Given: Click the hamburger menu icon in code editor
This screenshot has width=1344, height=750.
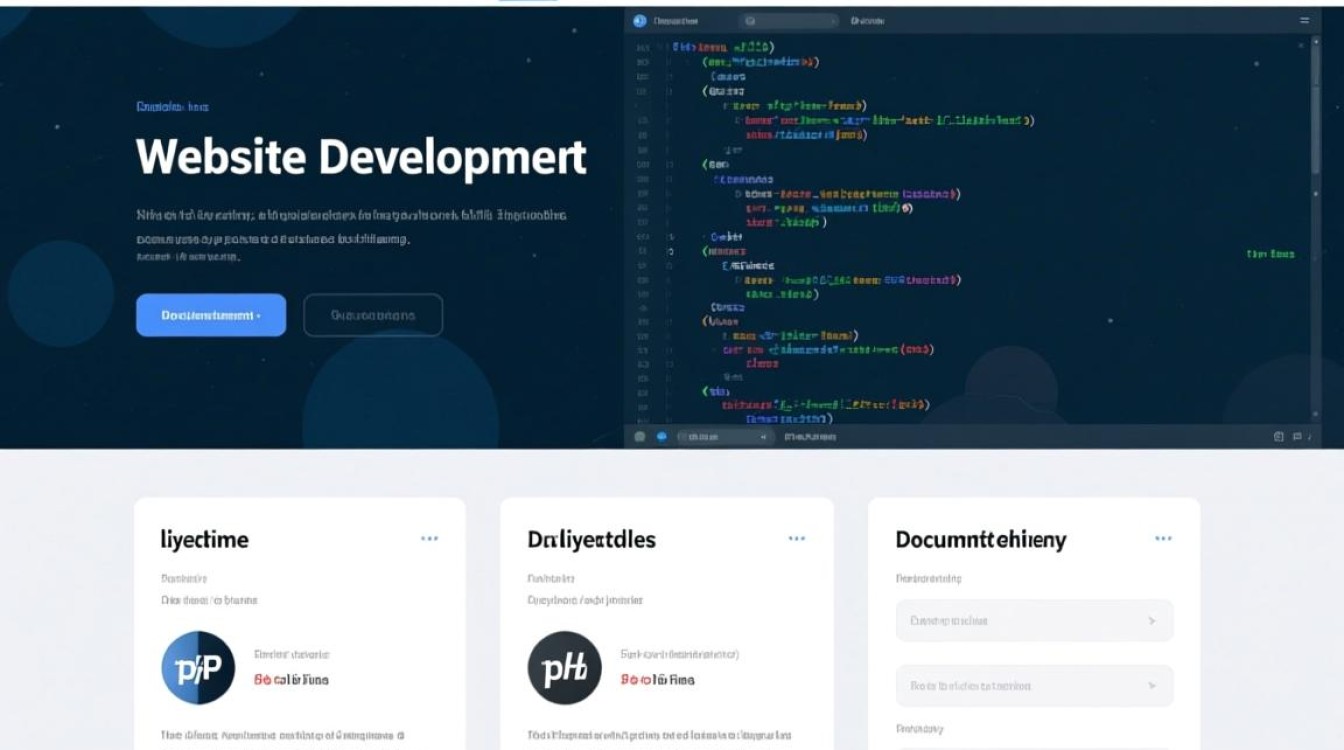Looking at the screenshot, I should tap(1304, 20).
